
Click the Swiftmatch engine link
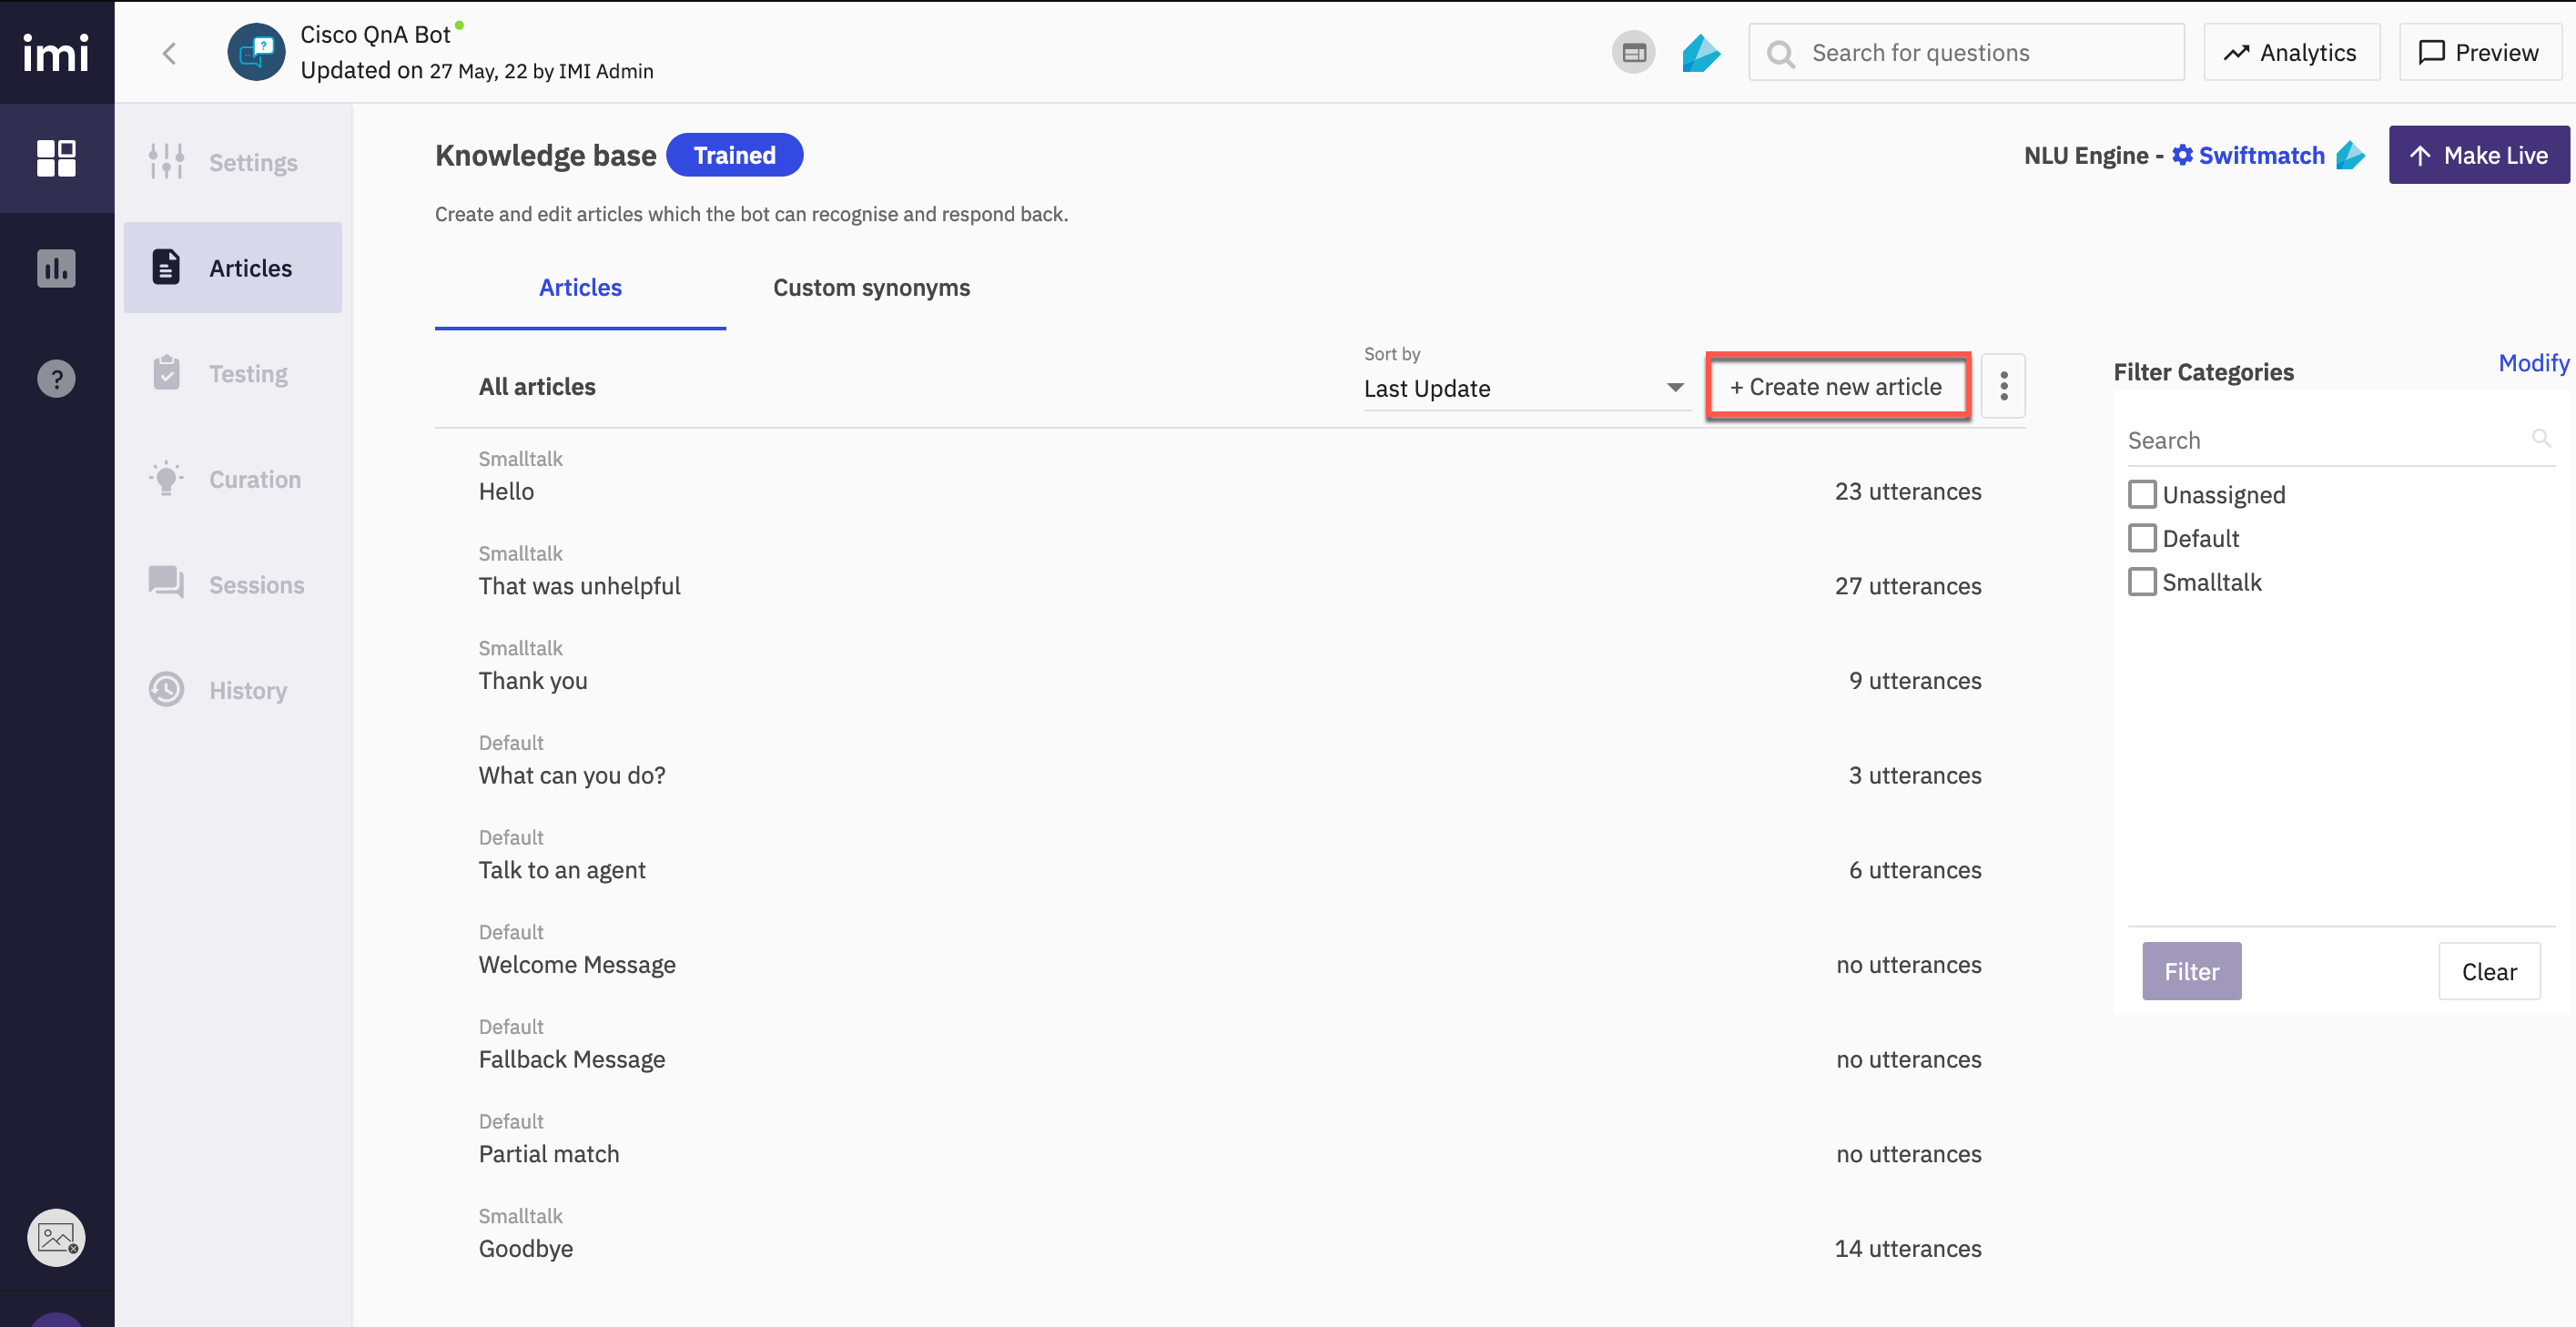click(2261, 155)
